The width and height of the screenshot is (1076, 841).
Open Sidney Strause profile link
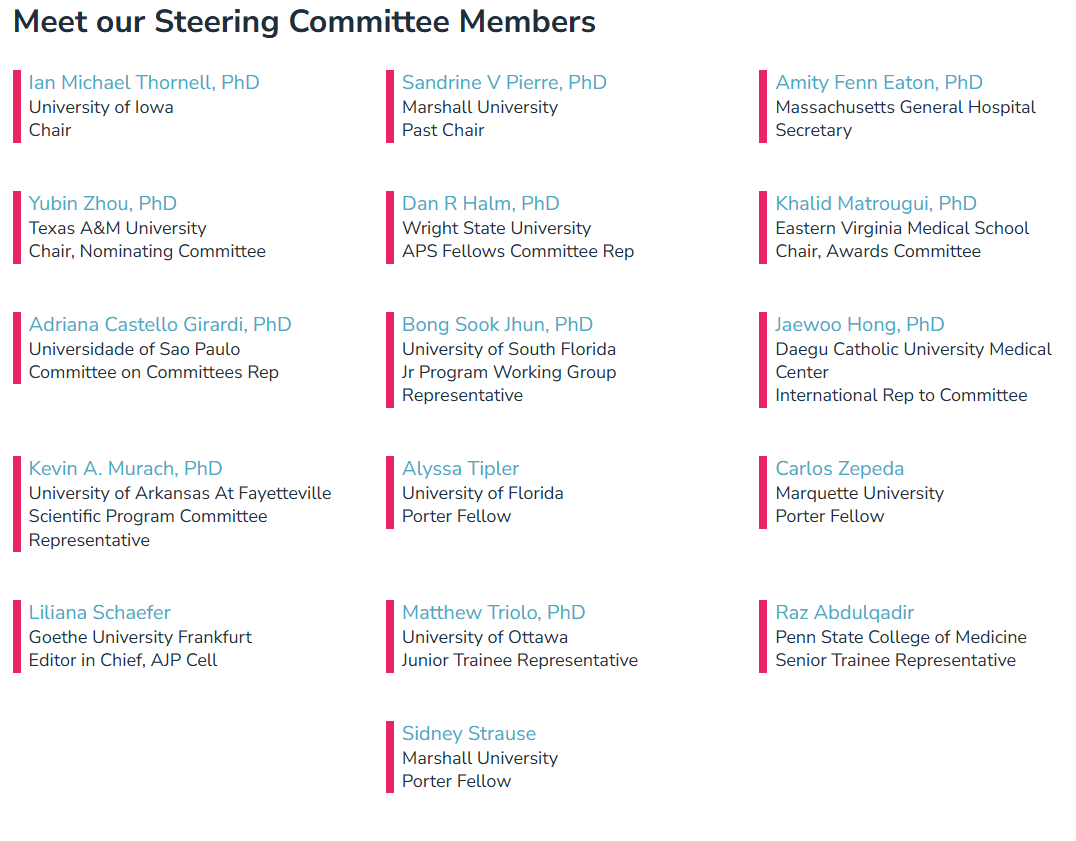click(x=469, y=734)
